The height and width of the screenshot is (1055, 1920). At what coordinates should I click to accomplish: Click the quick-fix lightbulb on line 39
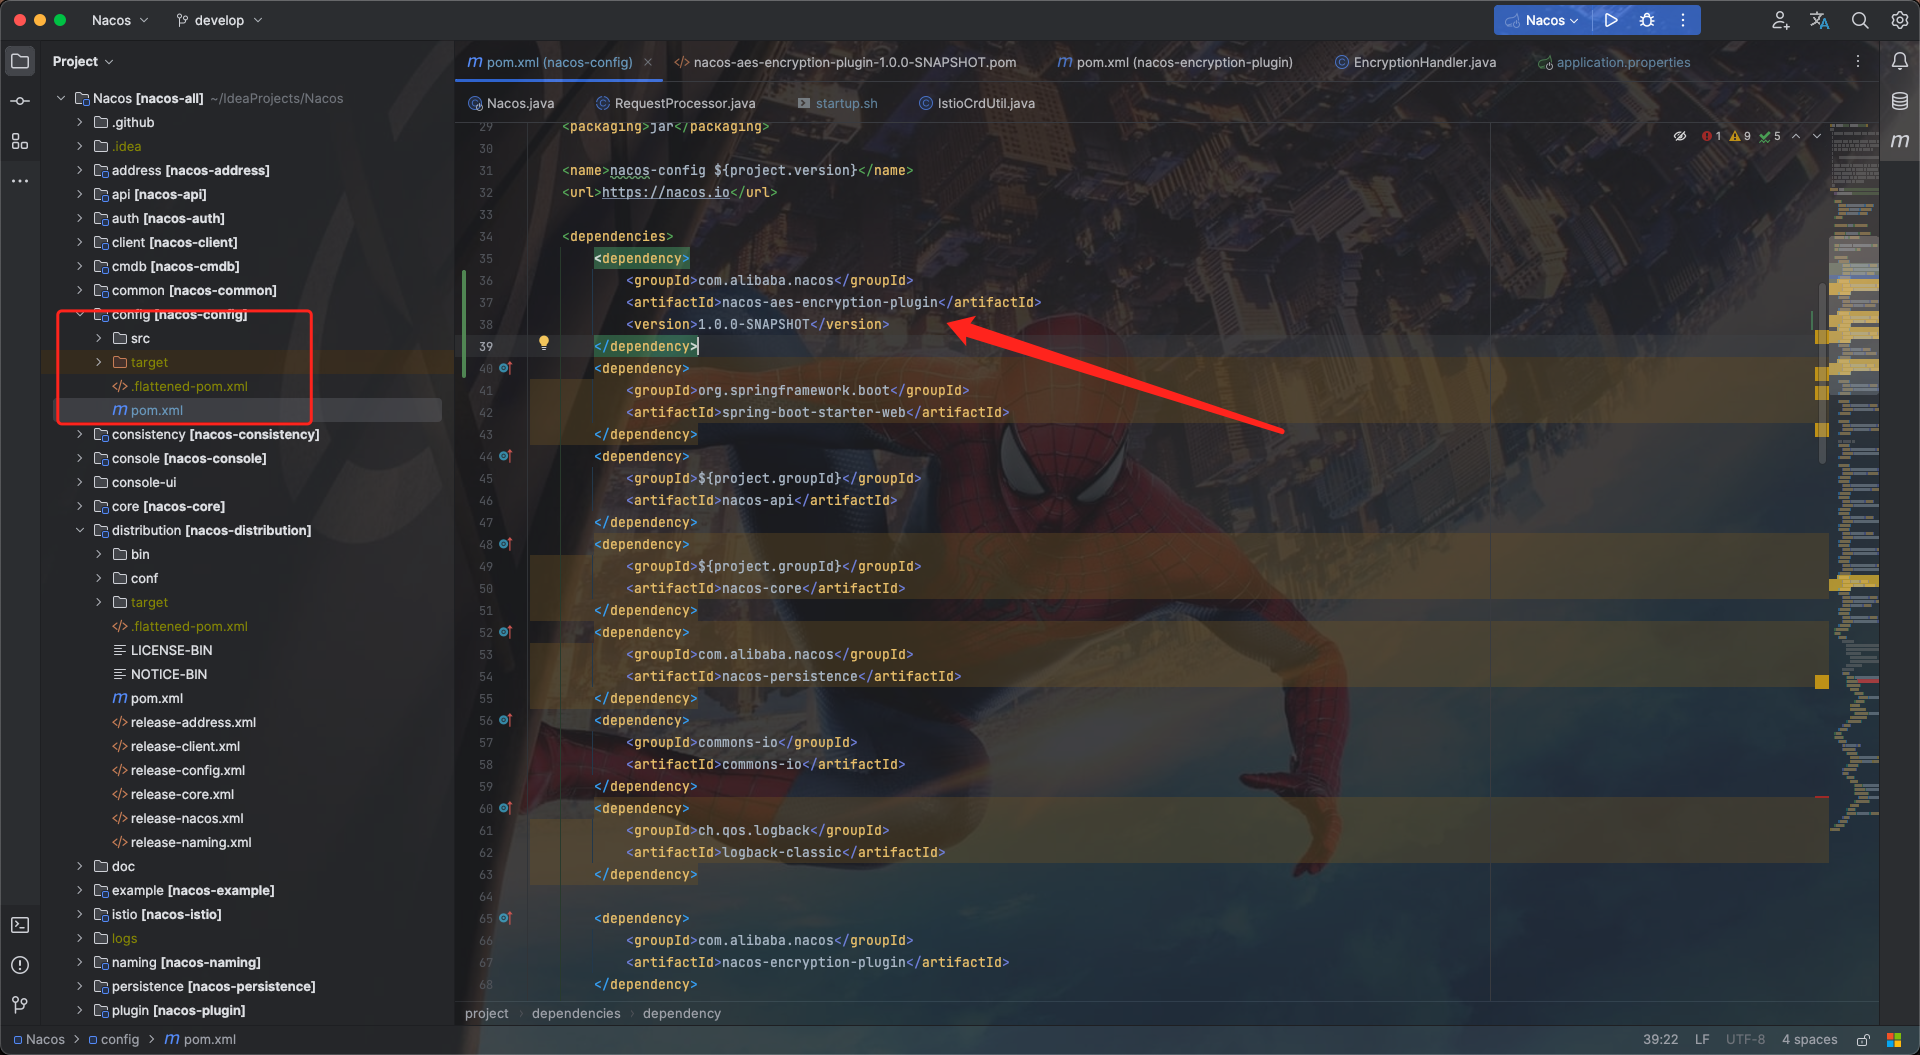[544, 343]
